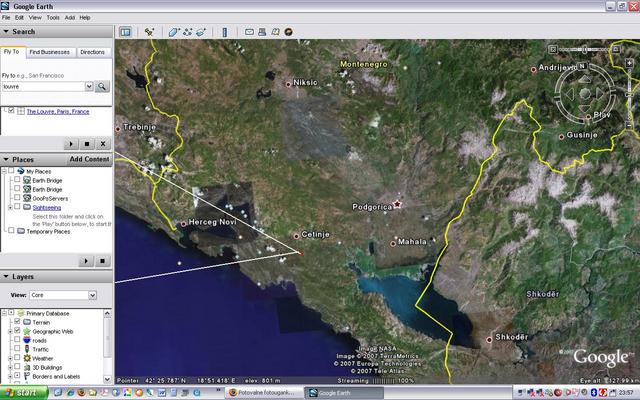Clear search results with the X button
The width and height of the screenshot is (640, 400).
point(103,144)
